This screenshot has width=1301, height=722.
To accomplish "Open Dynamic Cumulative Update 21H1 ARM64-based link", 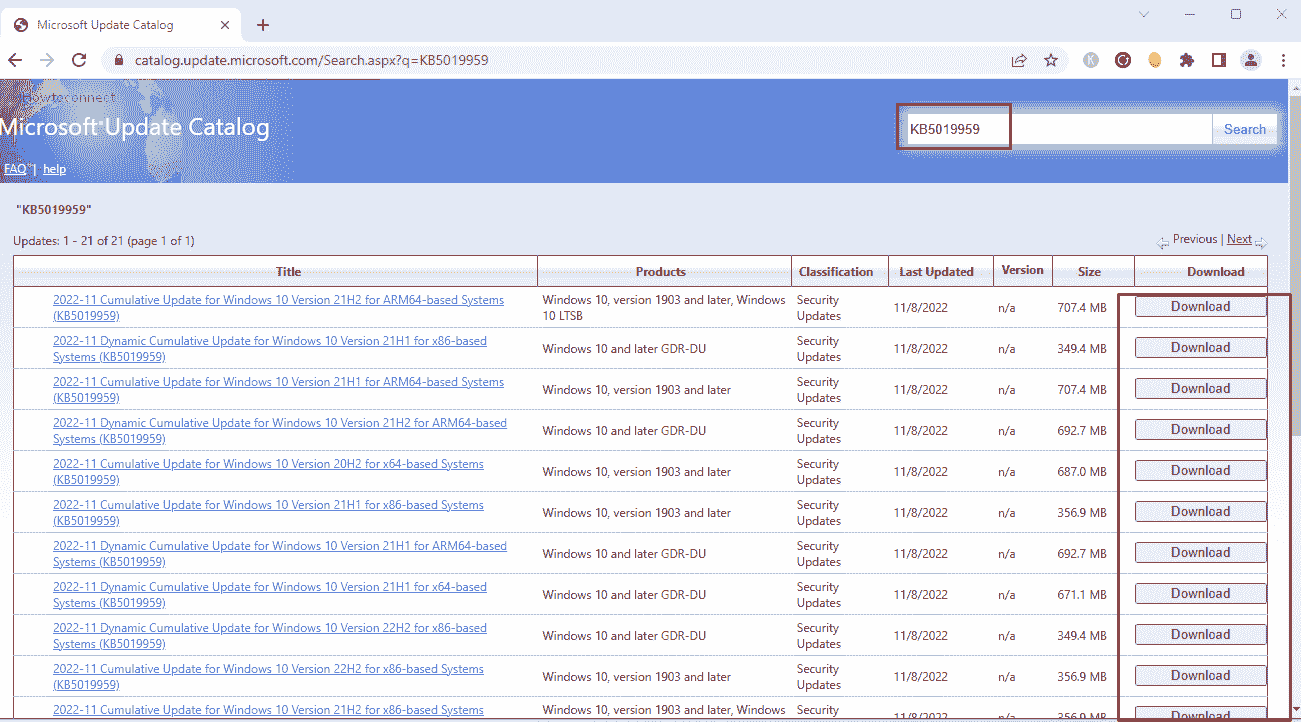I will 280,554.
